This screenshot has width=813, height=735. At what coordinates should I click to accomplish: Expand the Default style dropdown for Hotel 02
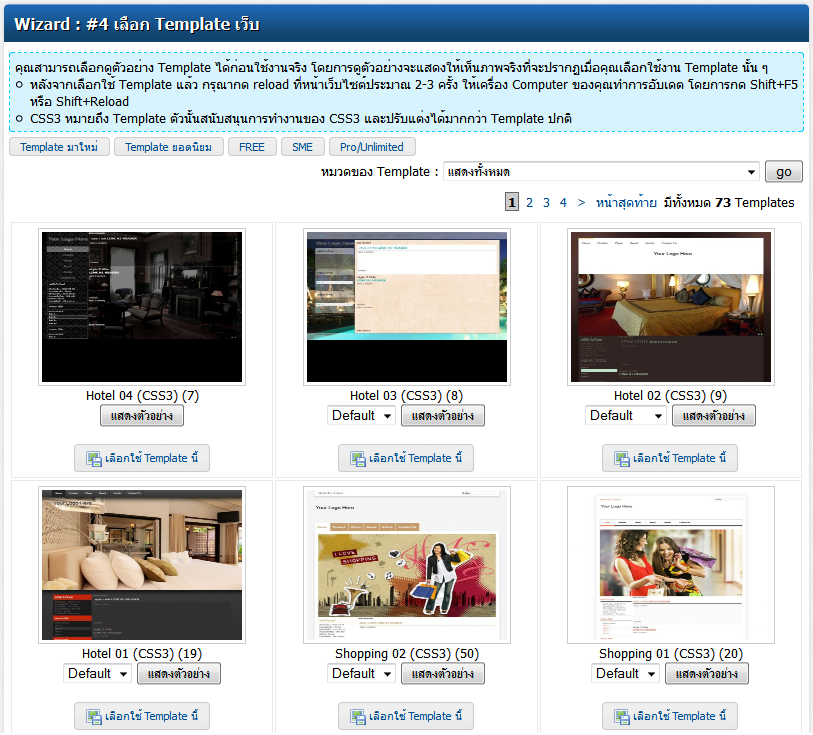[x=626, y=416]
